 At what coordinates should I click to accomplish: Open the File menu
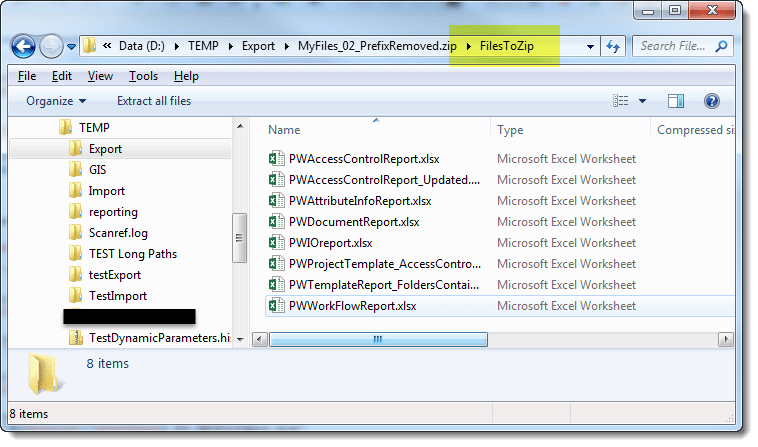(27, 76)
